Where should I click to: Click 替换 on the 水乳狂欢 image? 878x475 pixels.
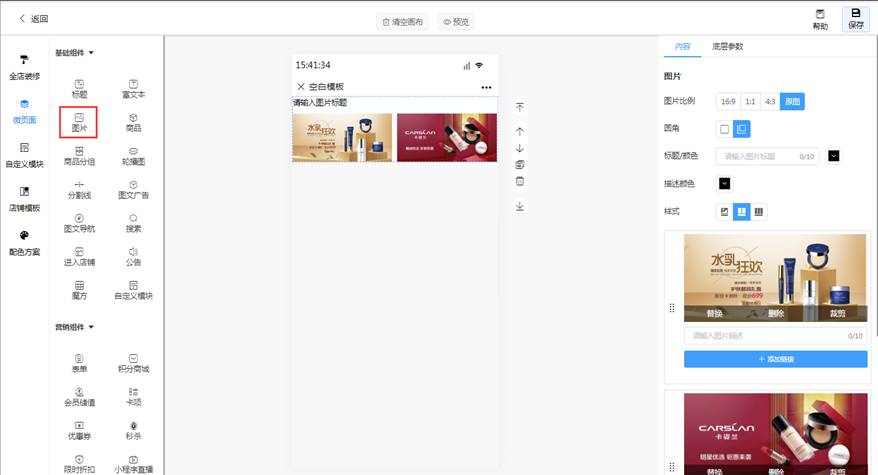(x=714, y=314)
